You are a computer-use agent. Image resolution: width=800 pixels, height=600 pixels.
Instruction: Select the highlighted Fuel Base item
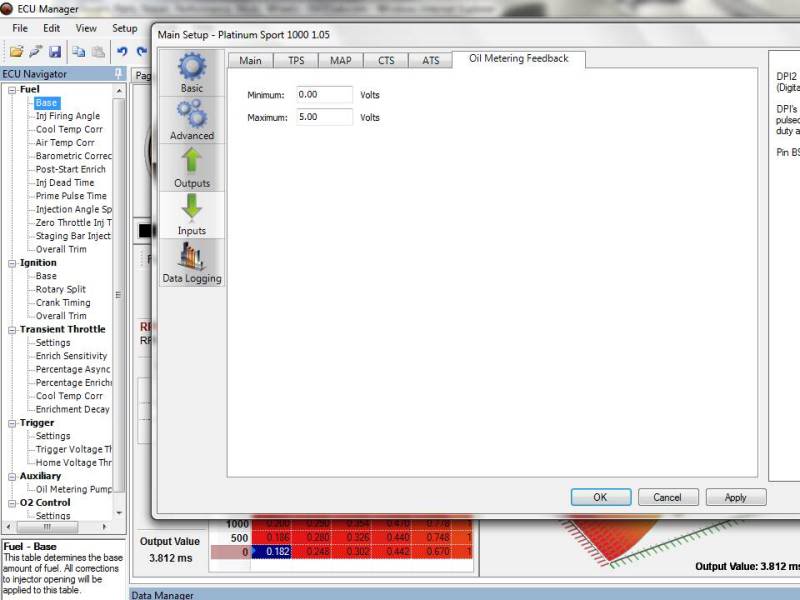click(x=46, y=103)
